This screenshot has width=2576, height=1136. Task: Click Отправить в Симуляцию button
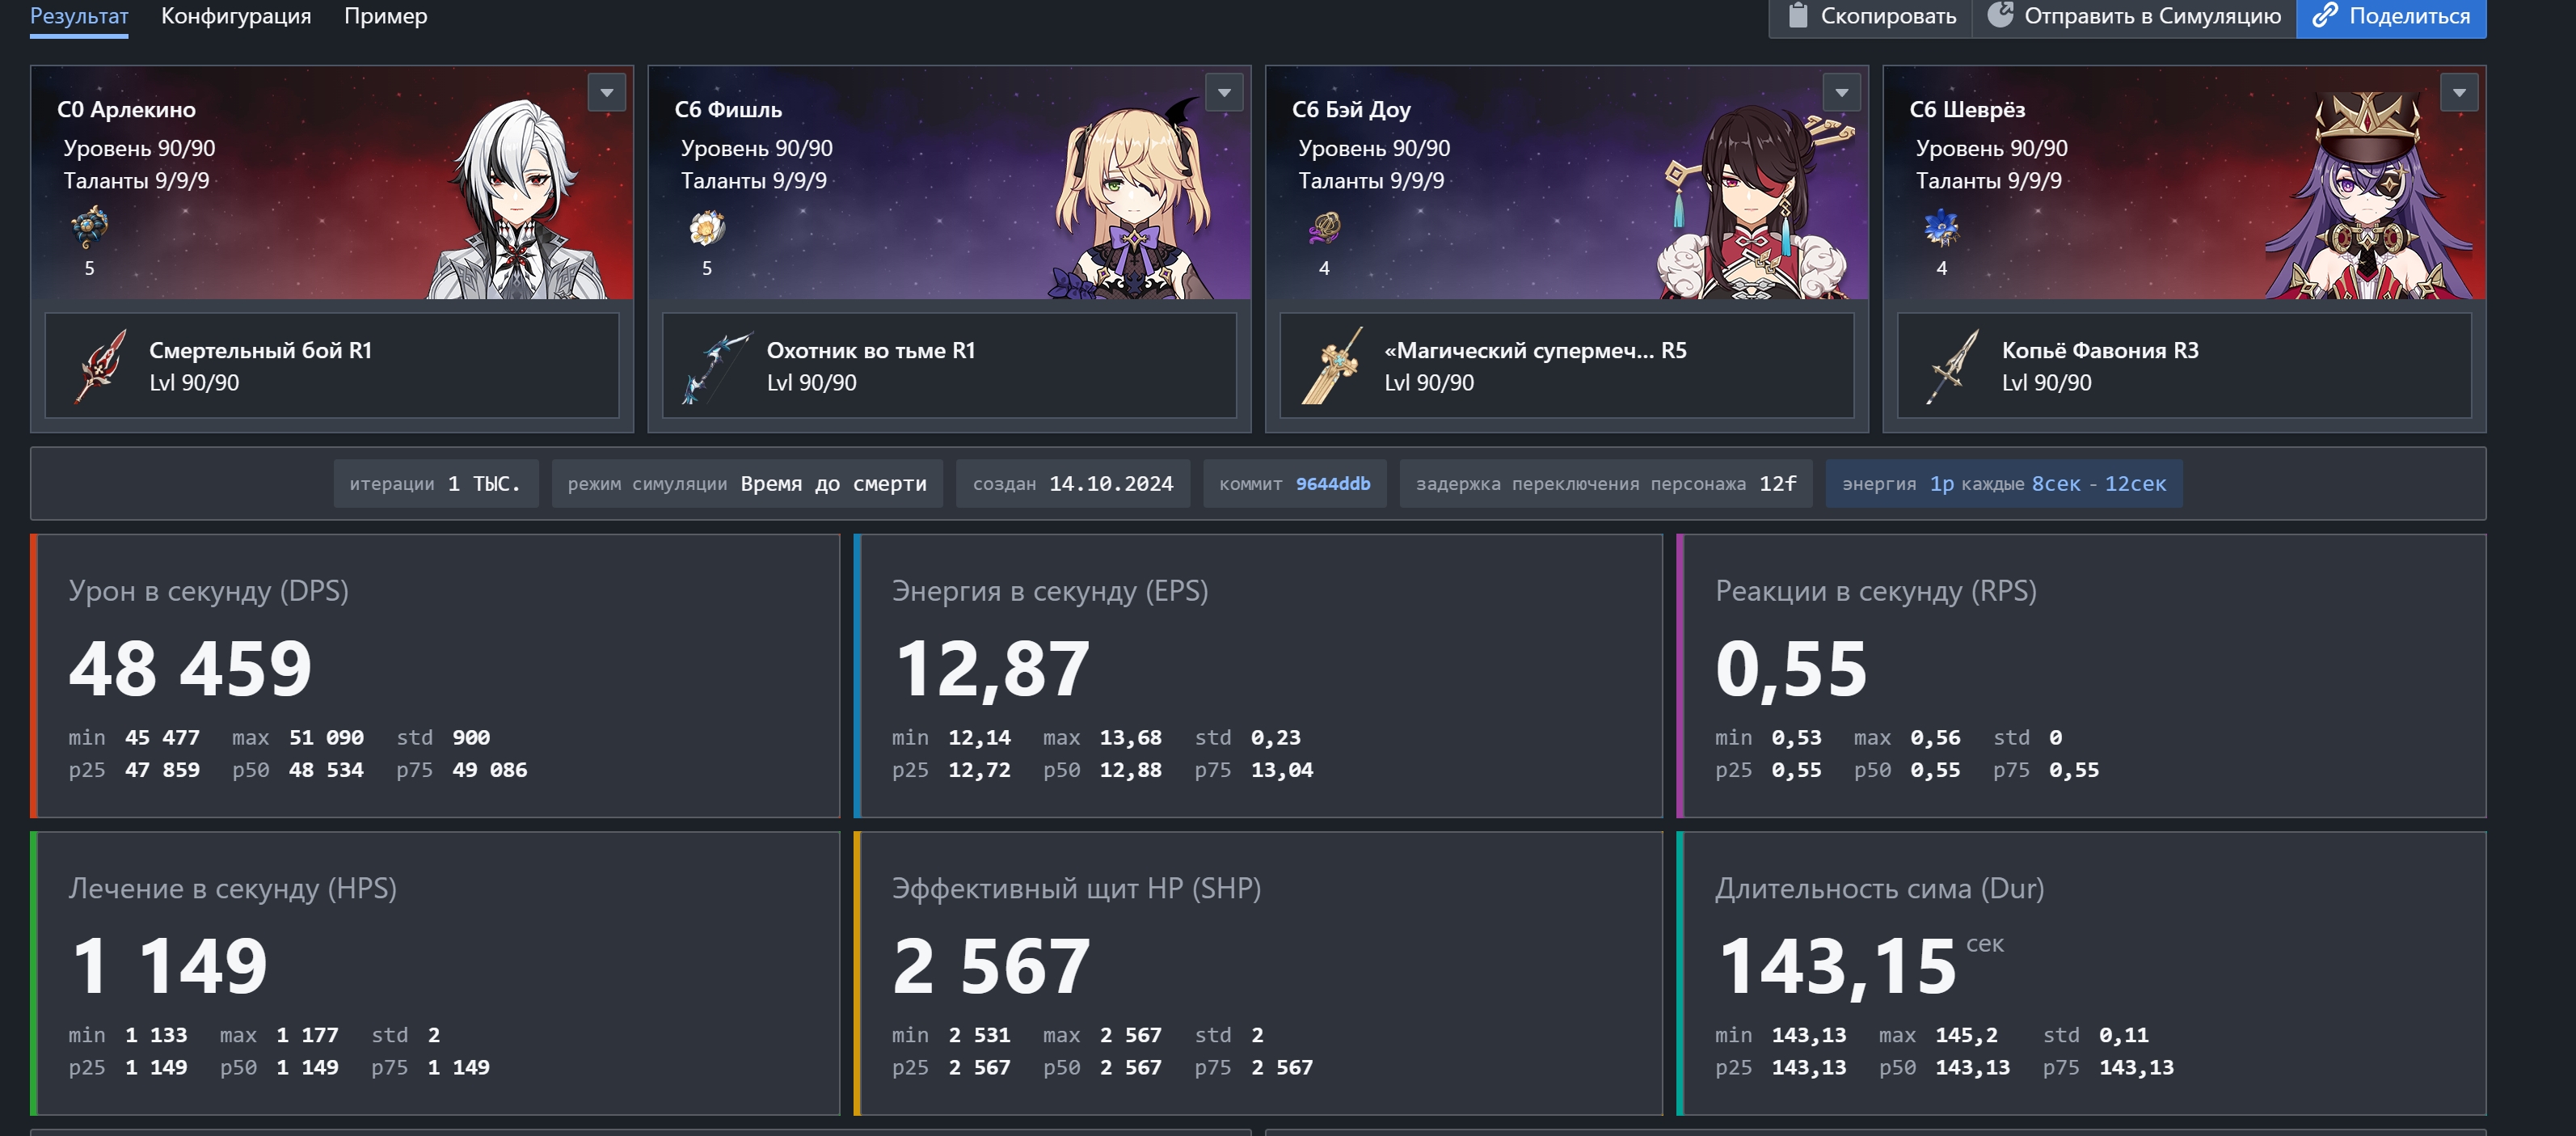(2133, 16)
